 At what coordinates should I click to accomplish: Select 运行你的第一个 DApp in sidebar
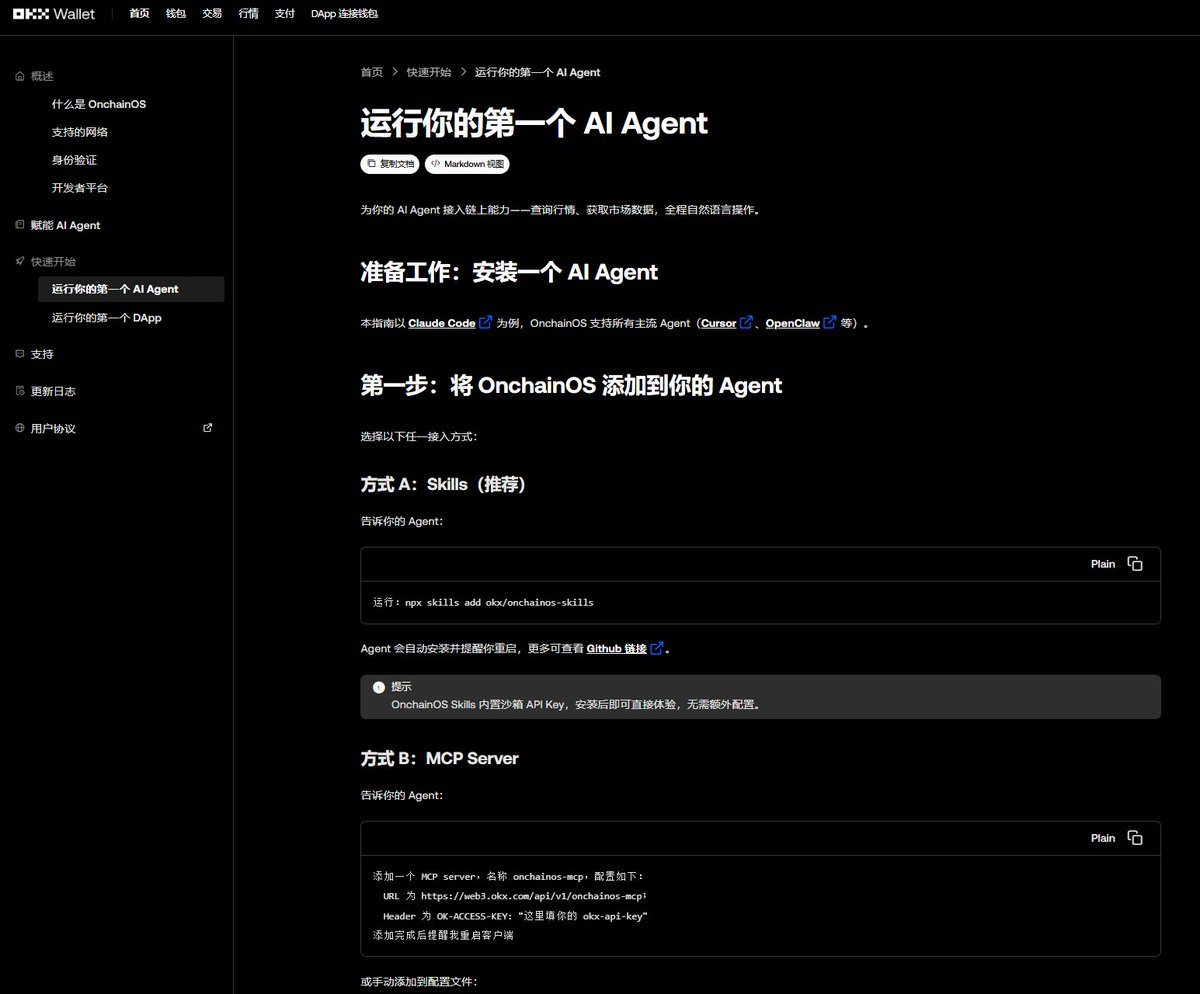[106, 318]
